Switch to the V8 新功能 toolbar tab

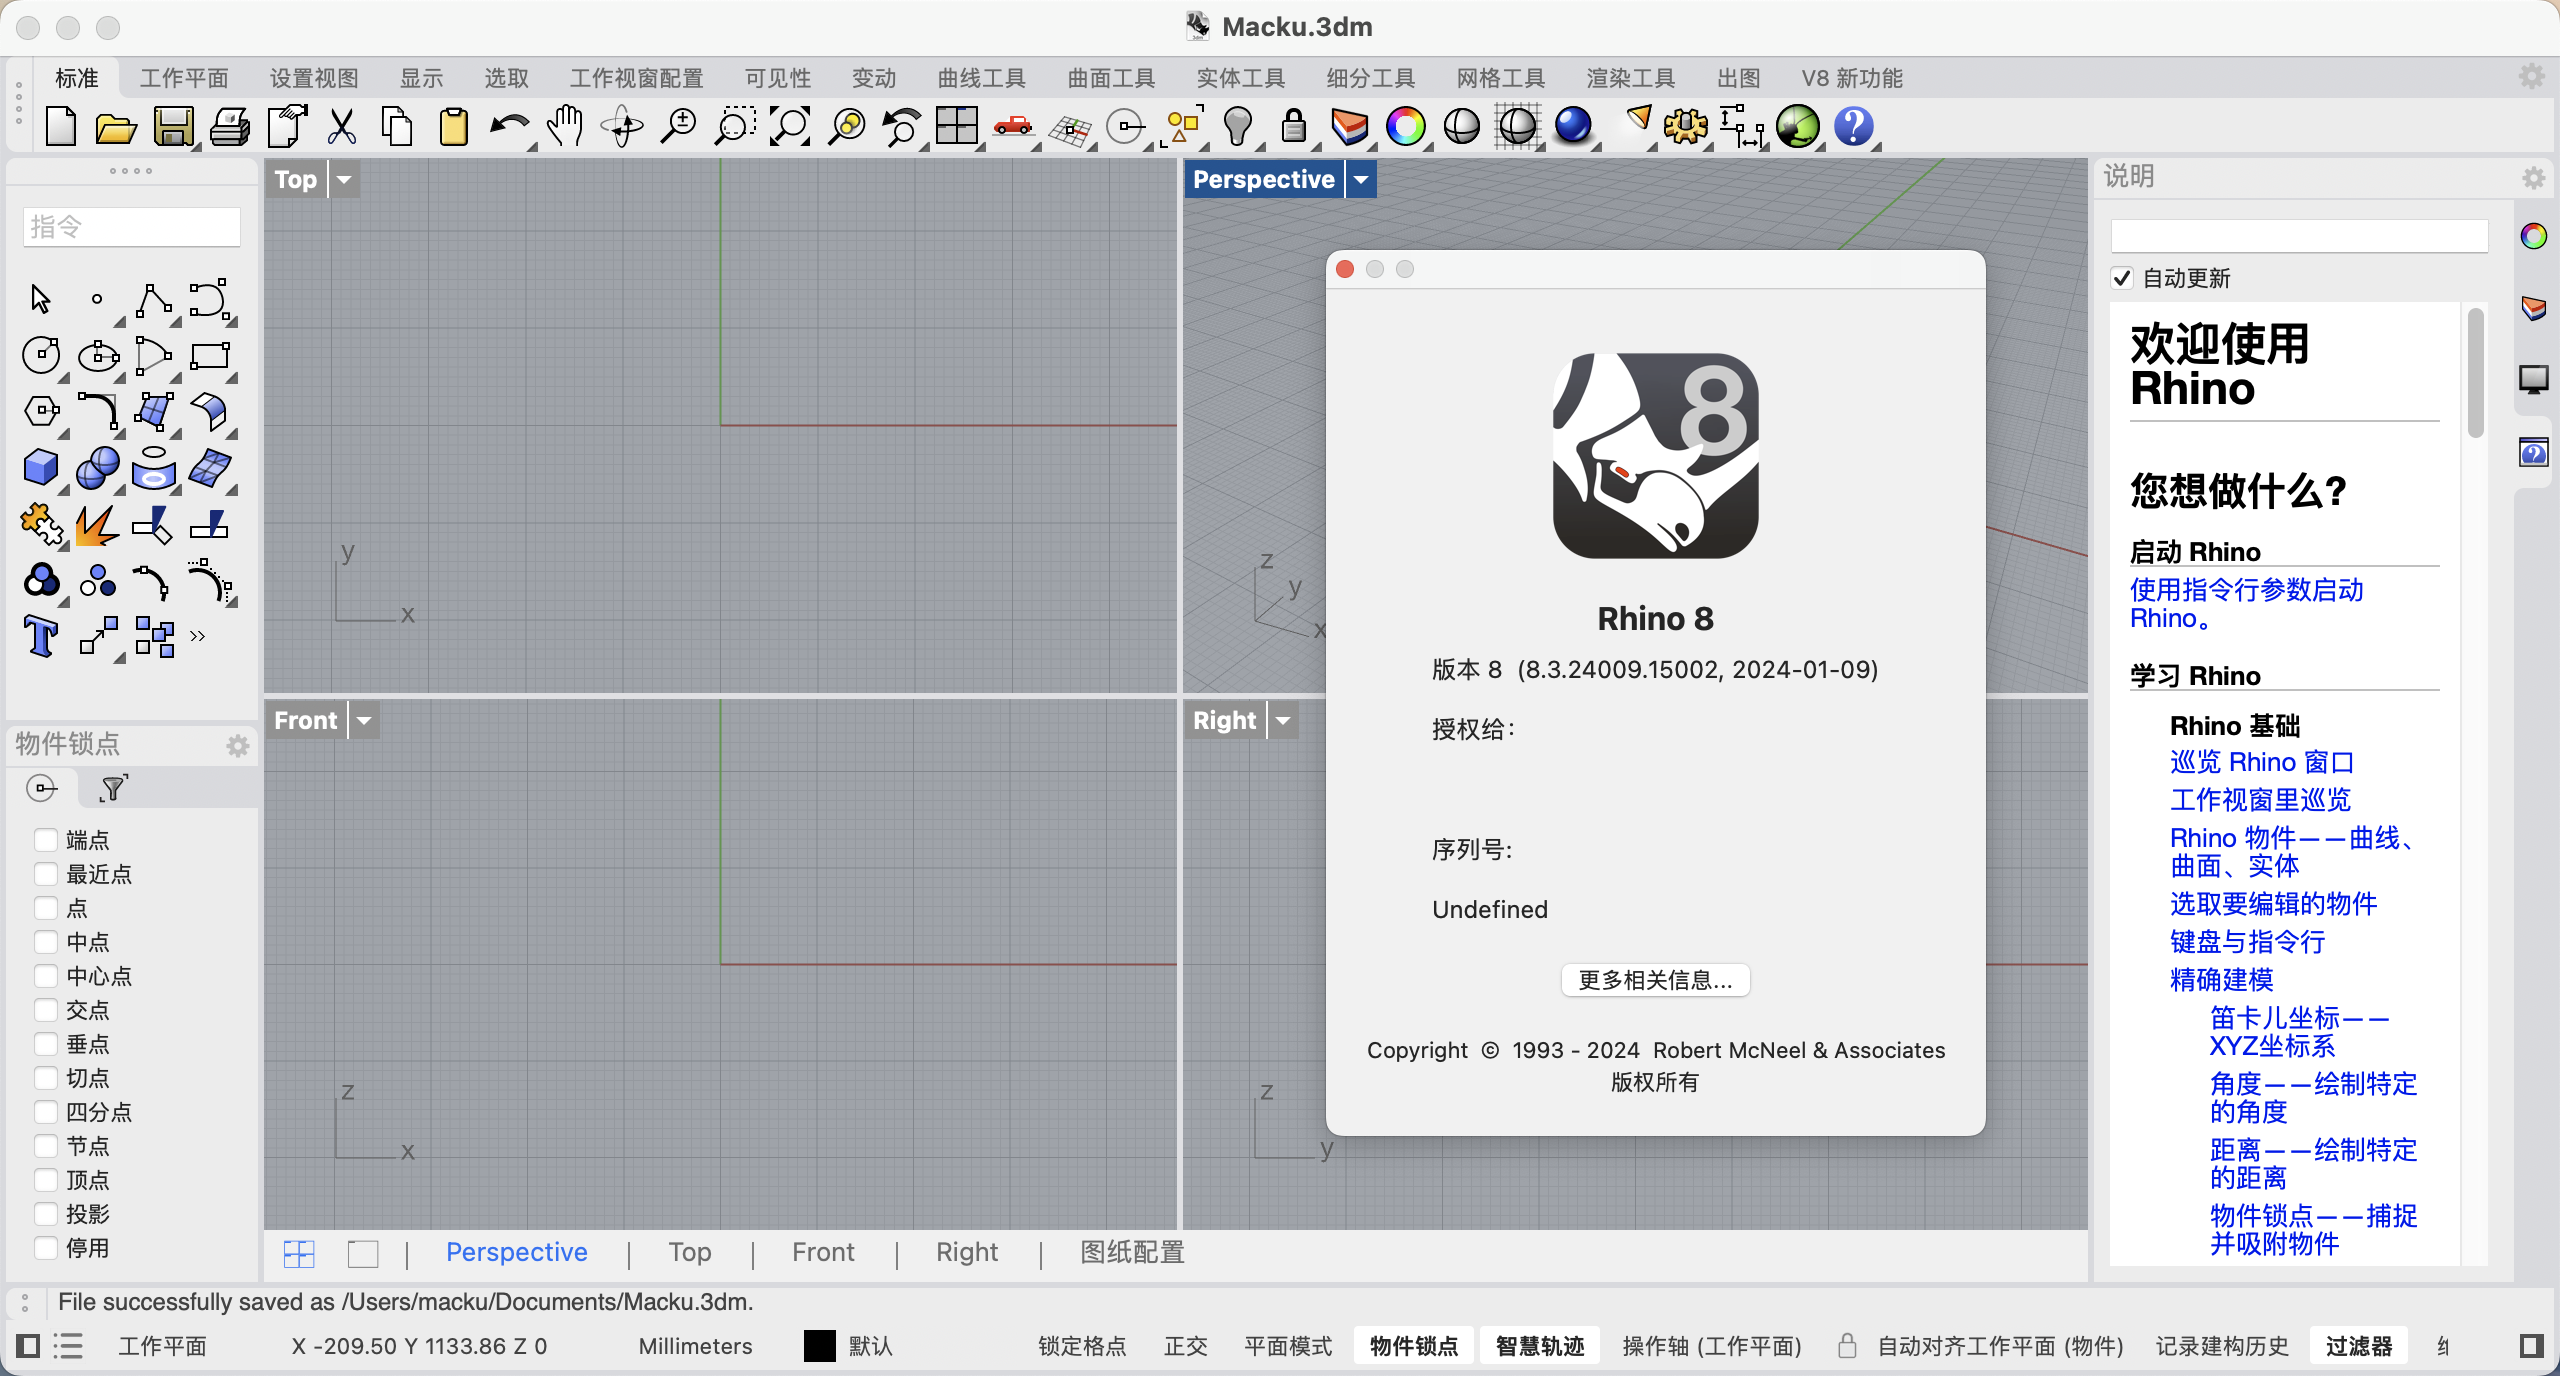click(1852, 78)
